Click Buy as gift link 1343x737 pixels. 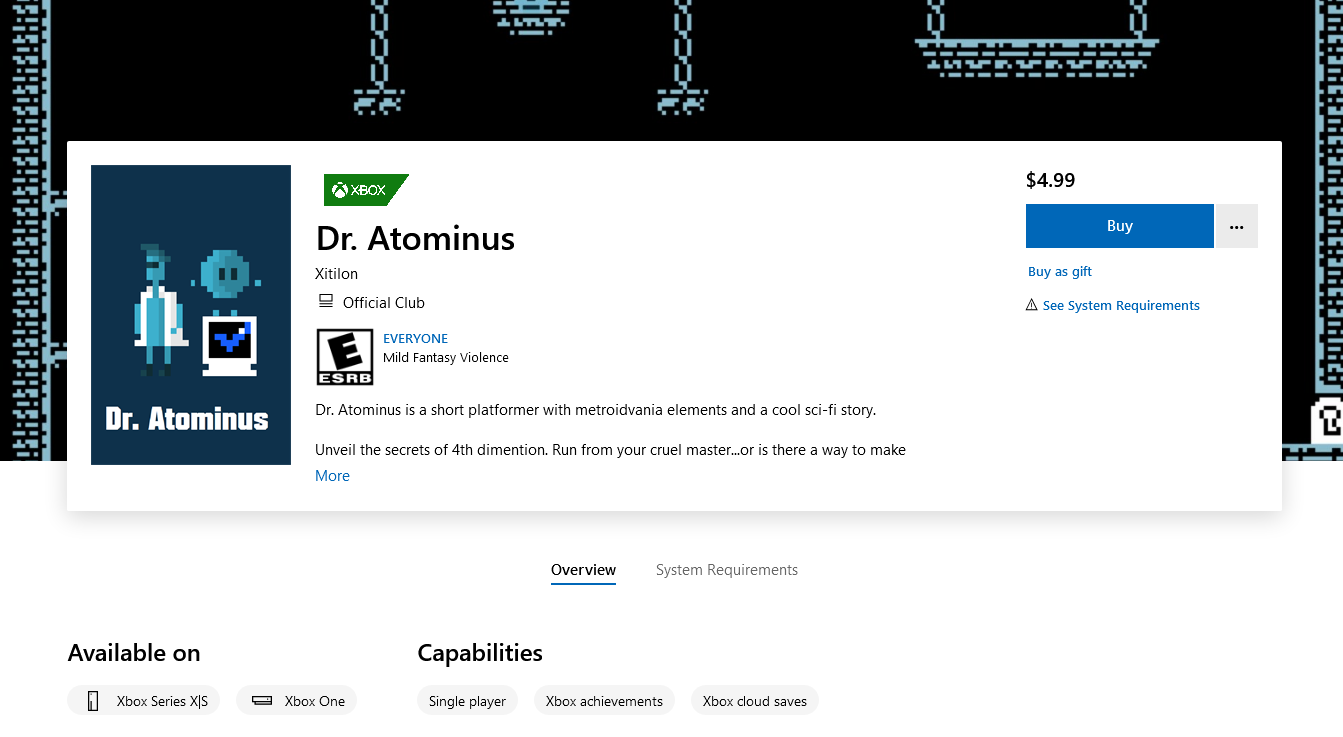tap(1060, 272)
